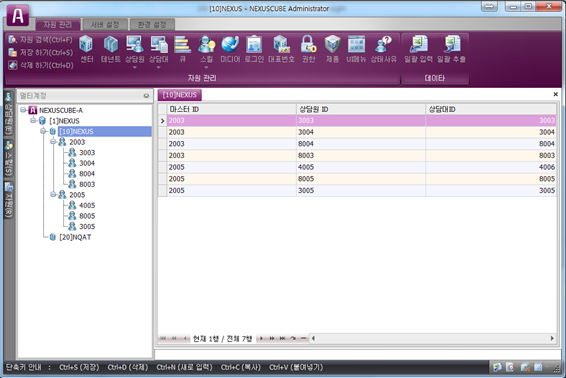This screenshot has height=378, width=566.
Task: Click into the 멀티계정 search field
Action: pos(80,96)
